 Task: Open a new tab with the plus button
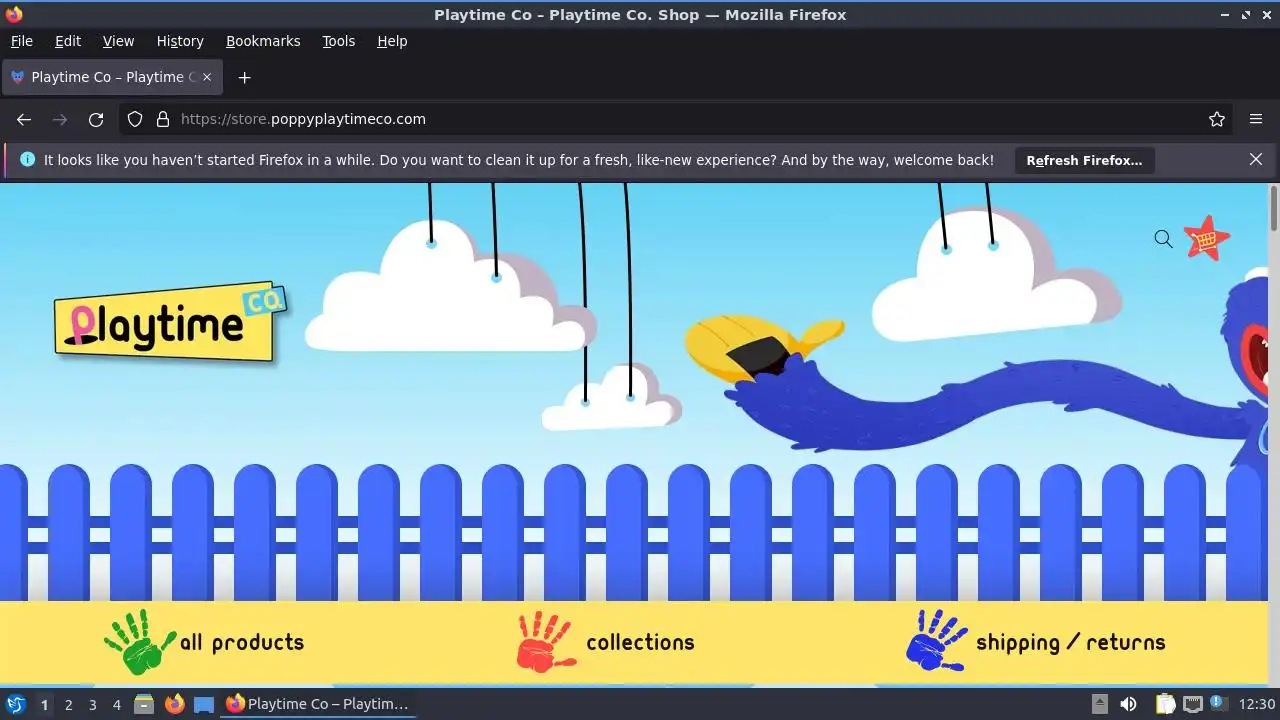click(244, 77)
